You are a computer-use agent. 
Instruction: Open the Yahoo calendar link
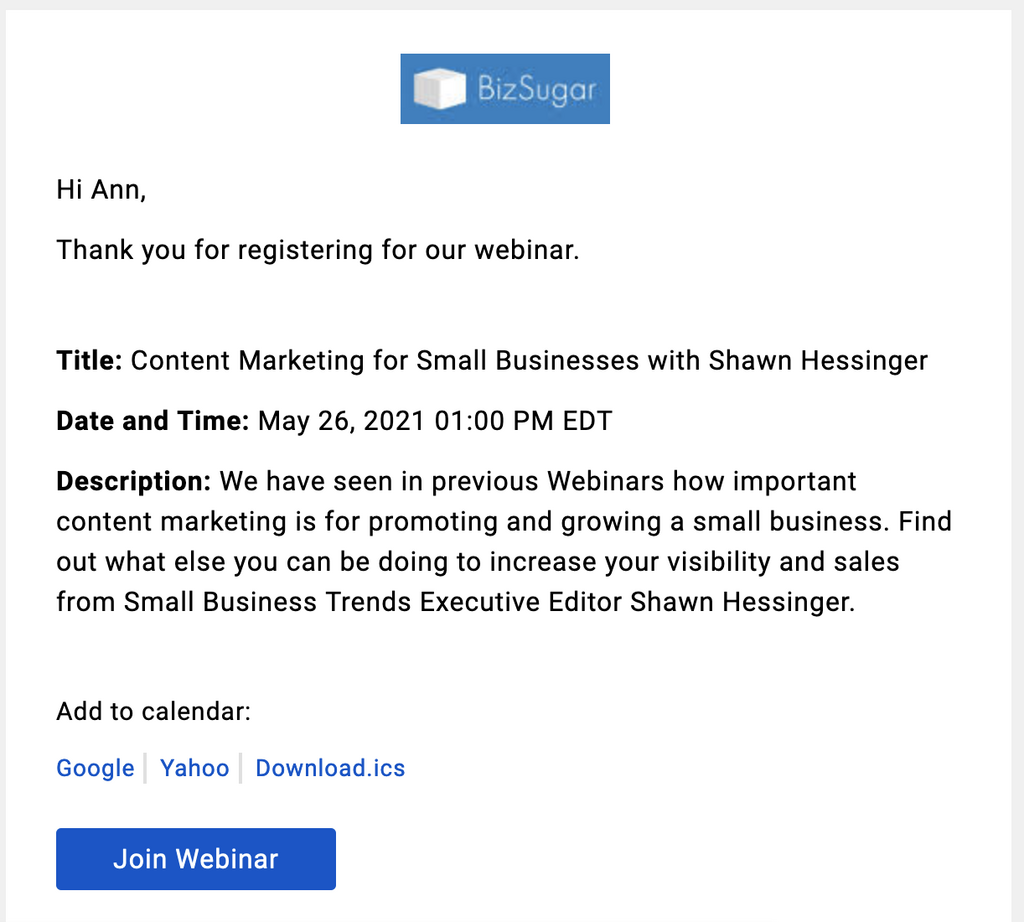coord(195,768)
